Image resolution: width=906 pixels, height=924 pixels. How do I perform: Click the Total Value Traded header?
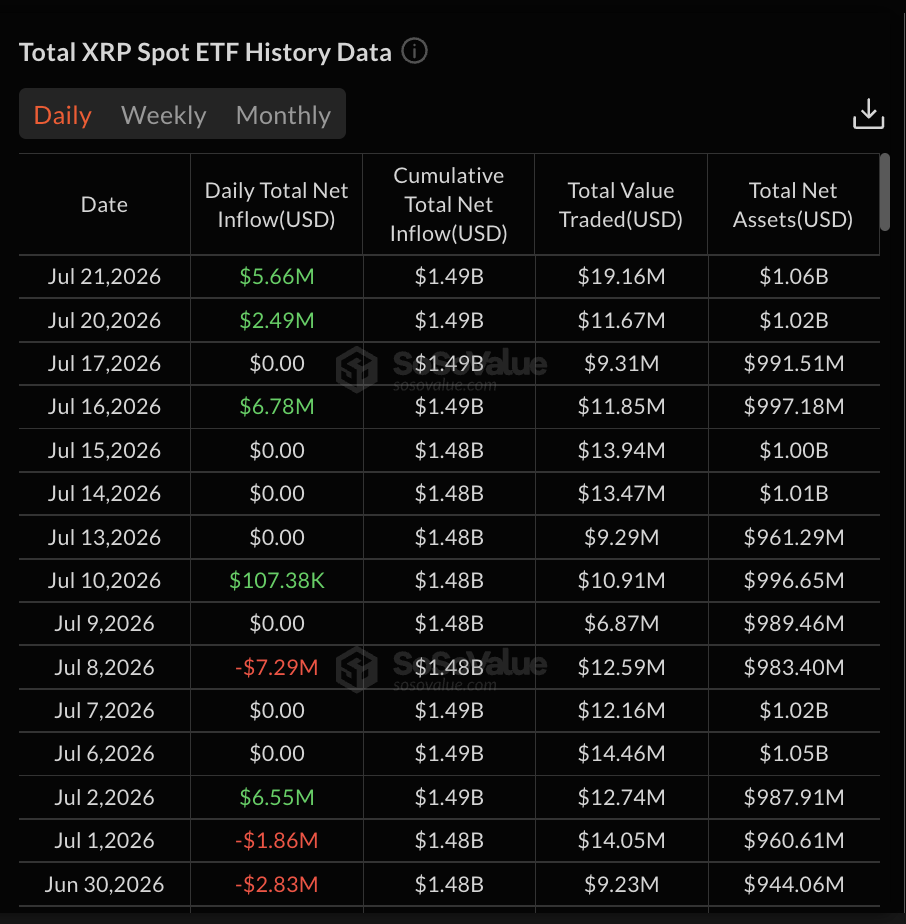(x=621, y=204)
